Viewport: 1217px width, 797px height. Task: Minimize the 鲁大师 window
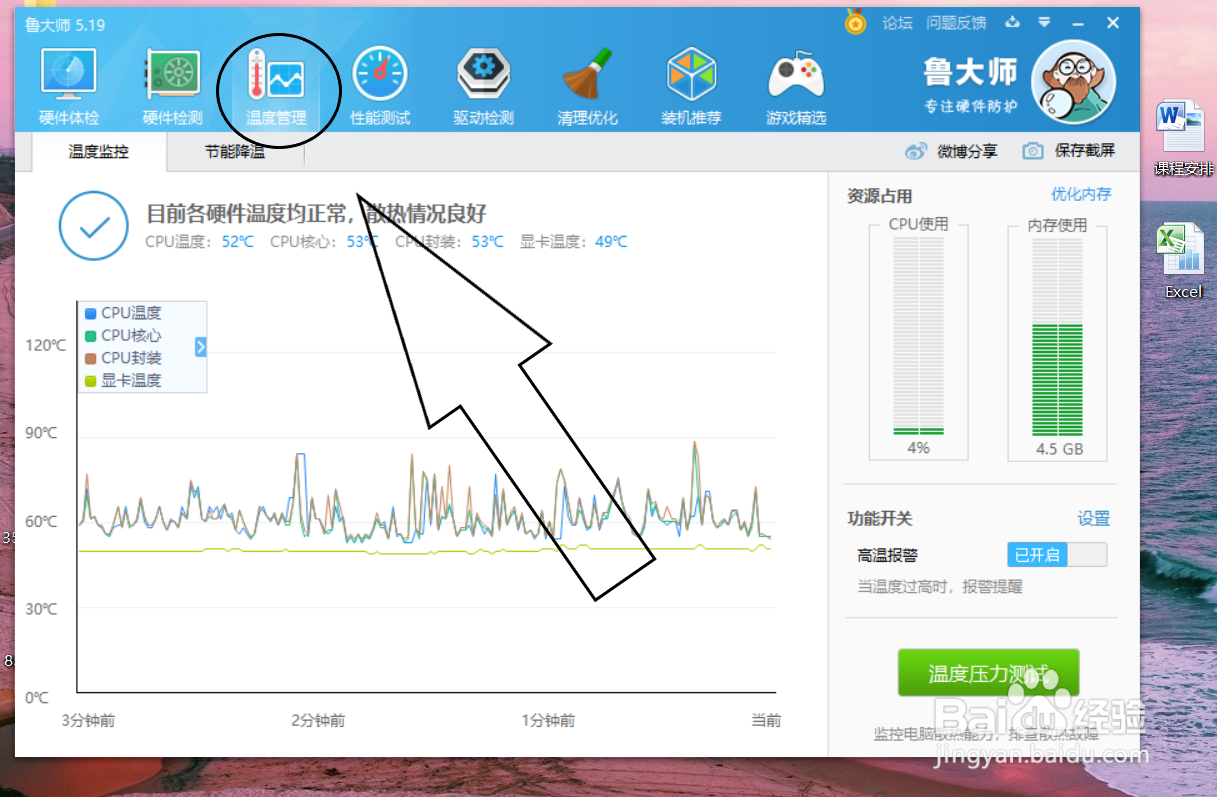coord(1078,22)
